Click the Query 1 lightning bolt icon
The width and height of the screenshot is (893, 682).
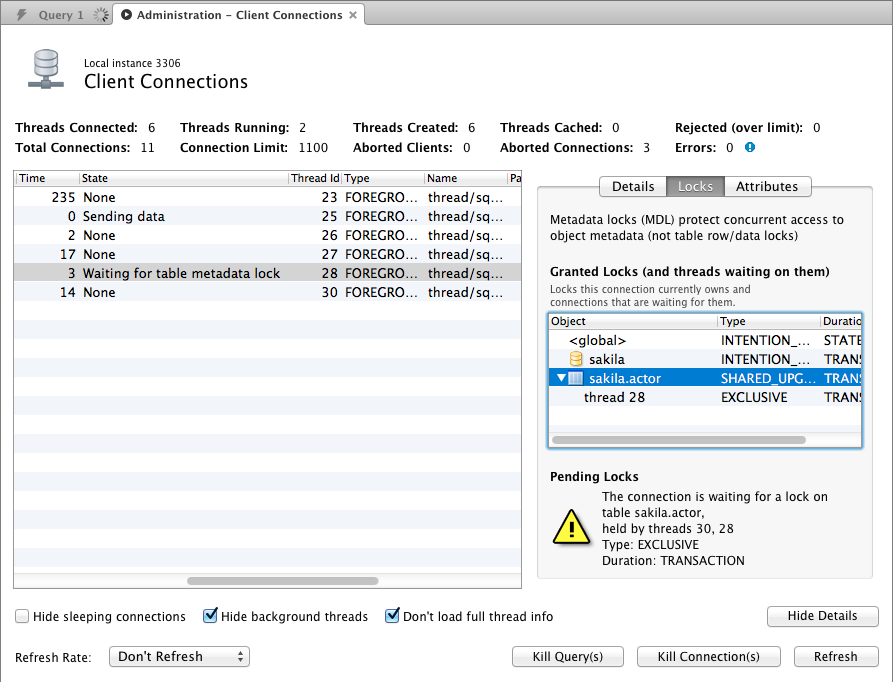point(22,15)
